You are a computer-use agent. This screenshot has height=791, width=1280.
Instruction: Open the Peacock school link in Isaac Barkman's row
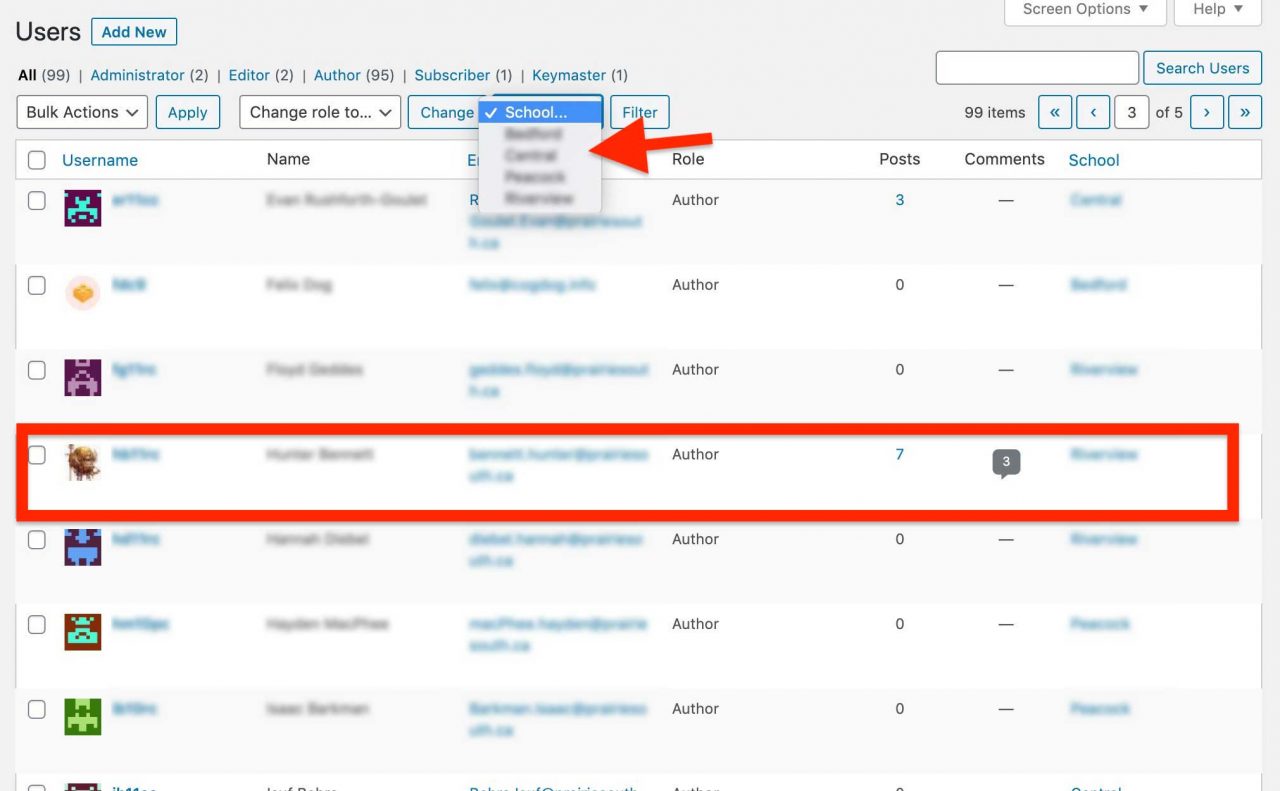point(1100,709)
